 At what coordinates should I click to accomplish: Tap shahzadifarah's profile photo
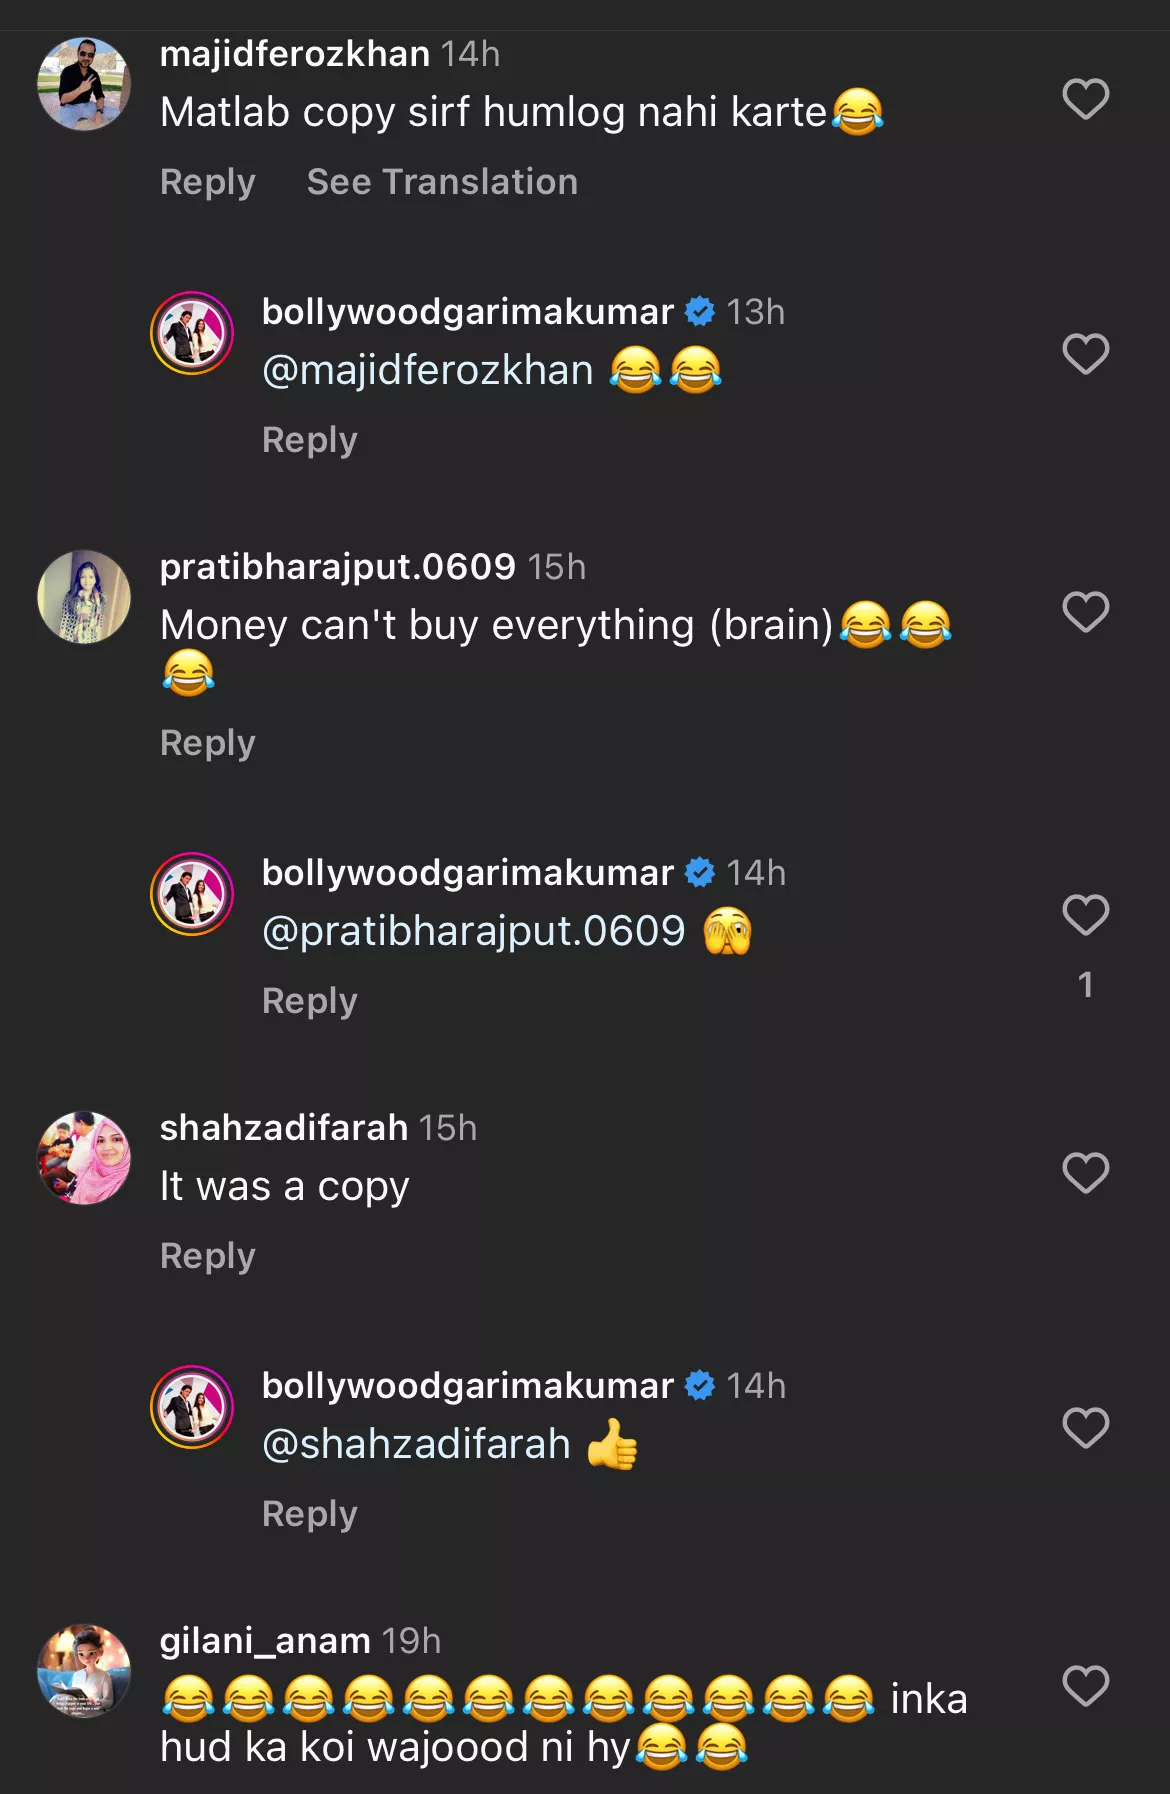coord(84,1158)
